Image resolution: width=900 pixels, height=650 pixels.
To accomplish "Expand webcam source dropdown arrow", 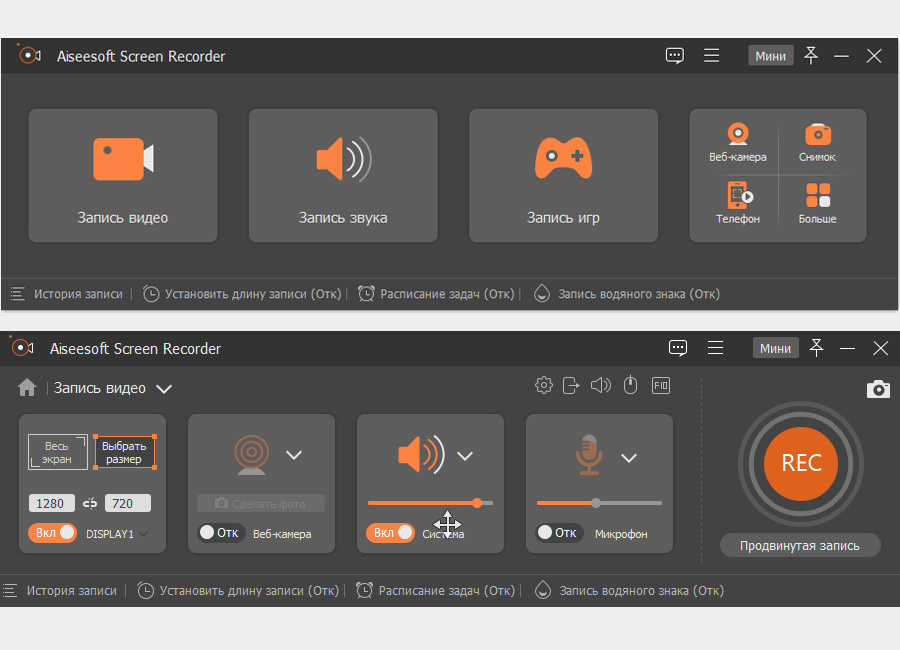I will tap(294, 455).
